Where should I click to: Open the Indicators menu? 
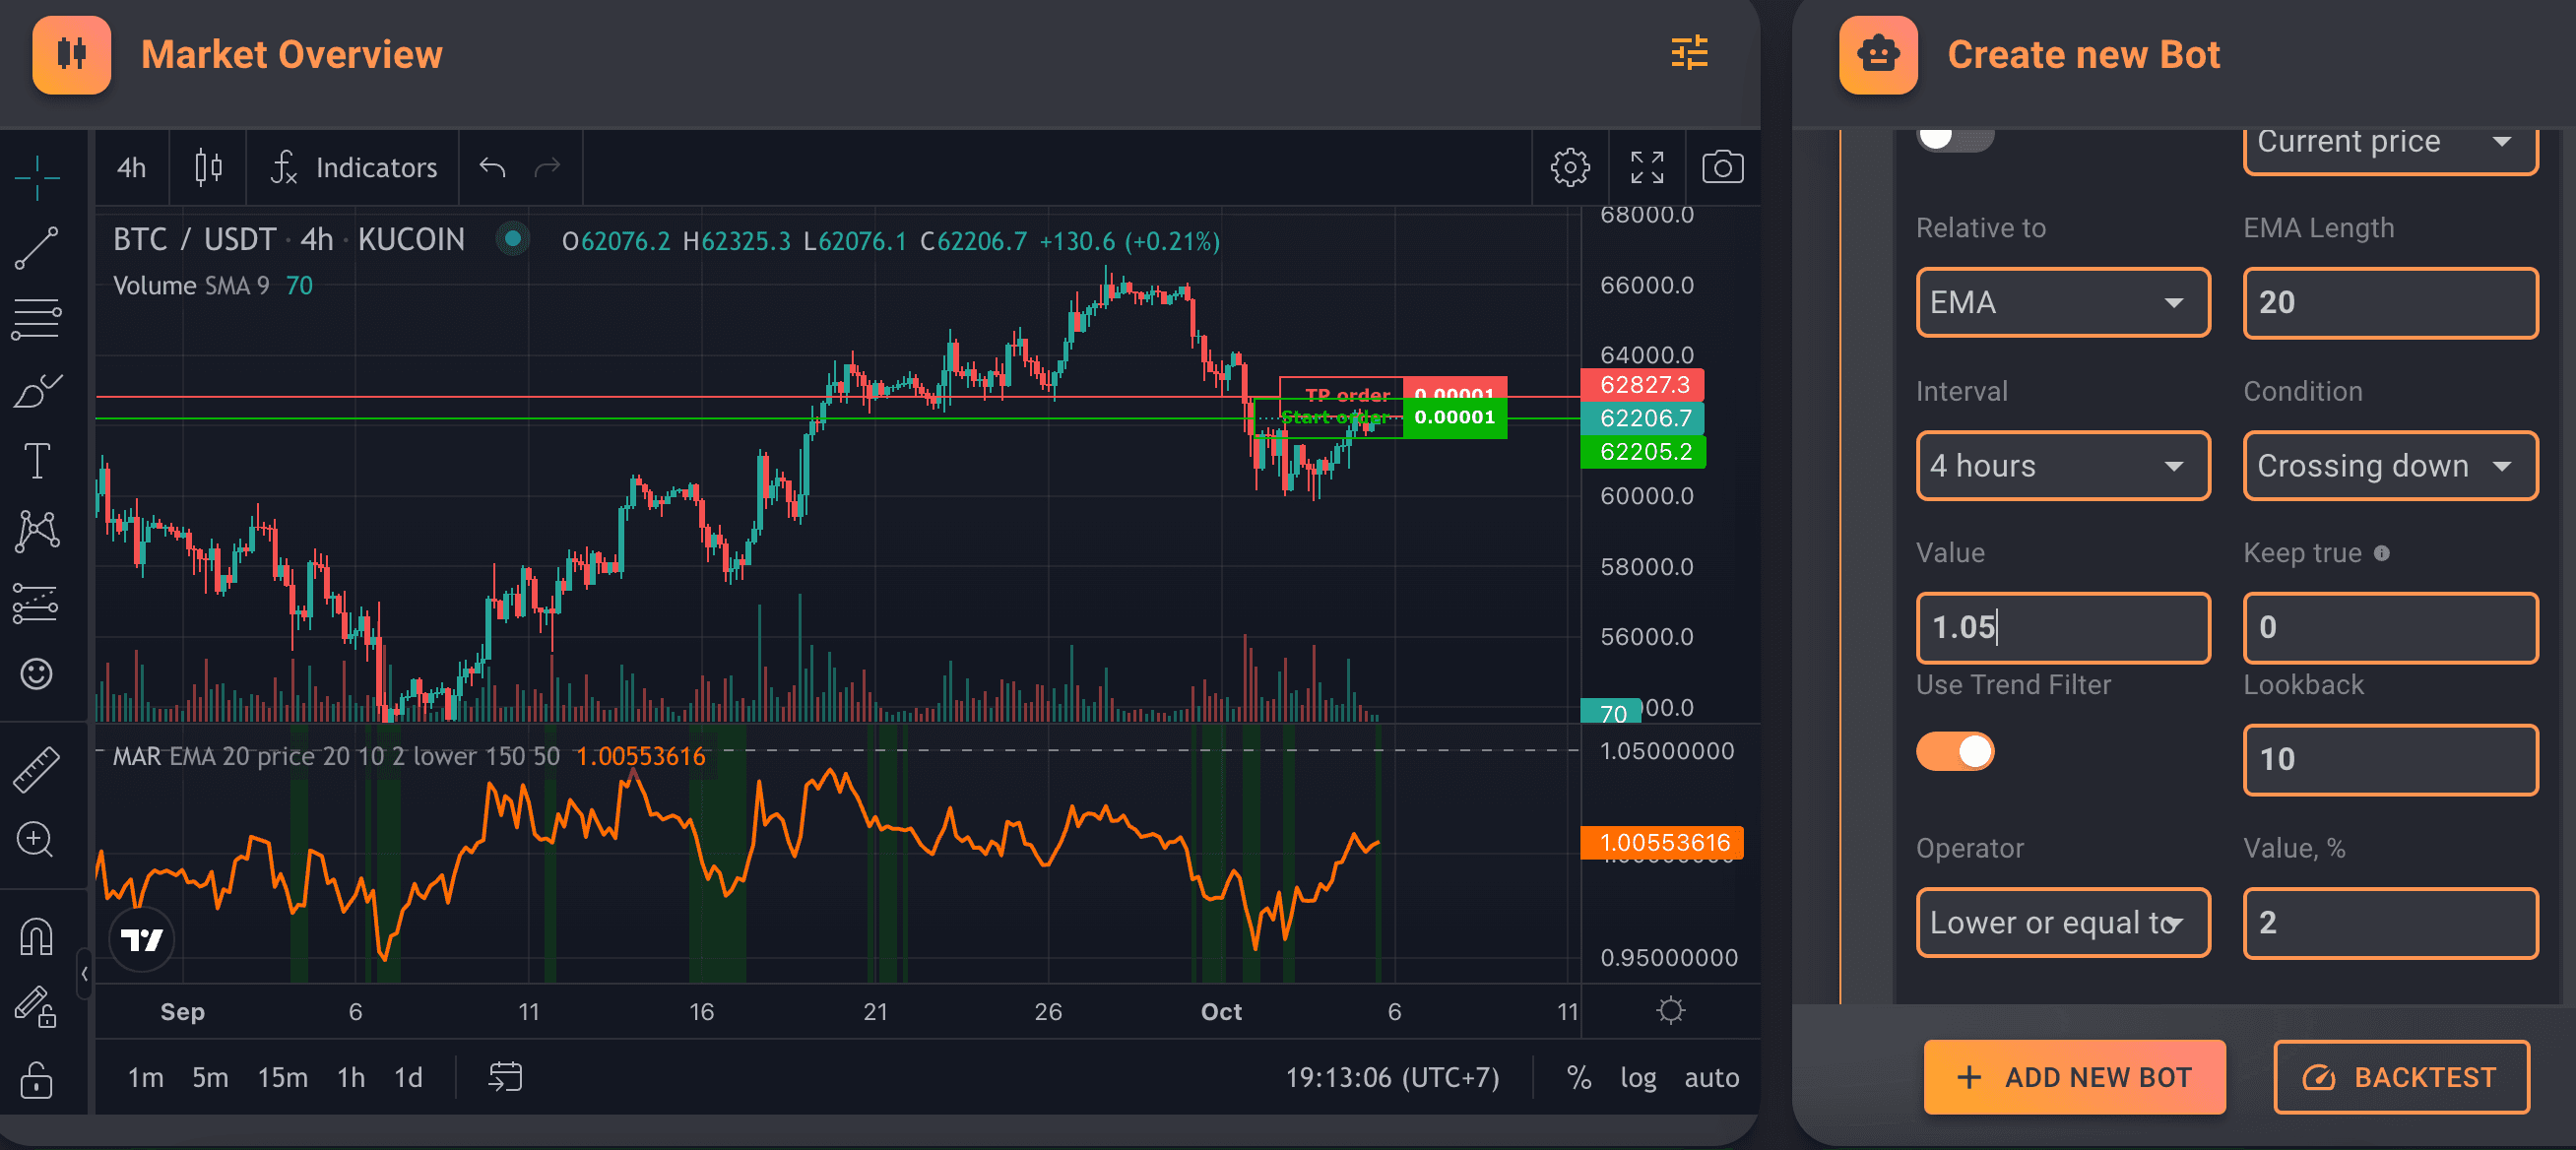point(355,167)
